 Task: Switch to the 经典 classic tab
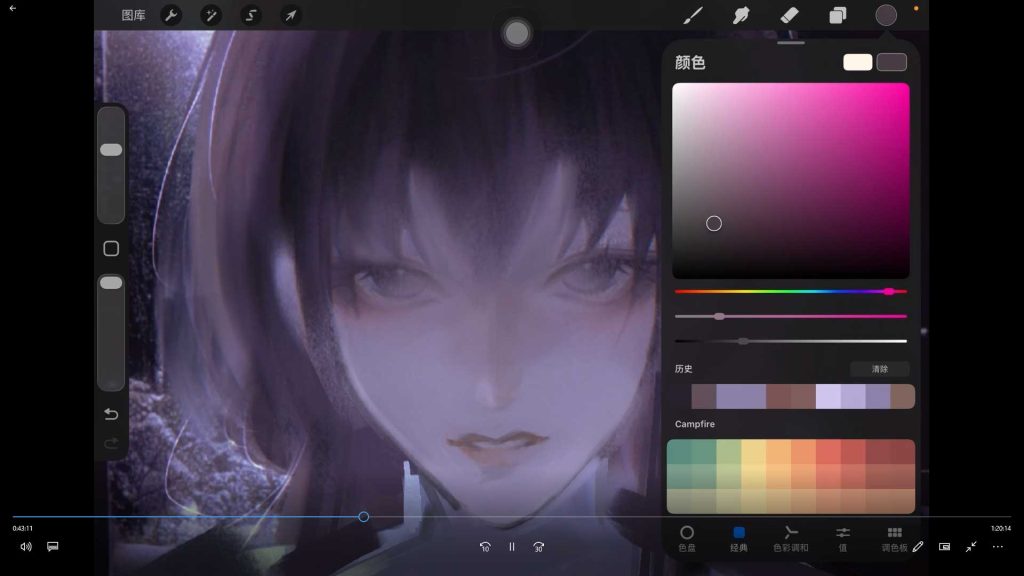point(739,539)
